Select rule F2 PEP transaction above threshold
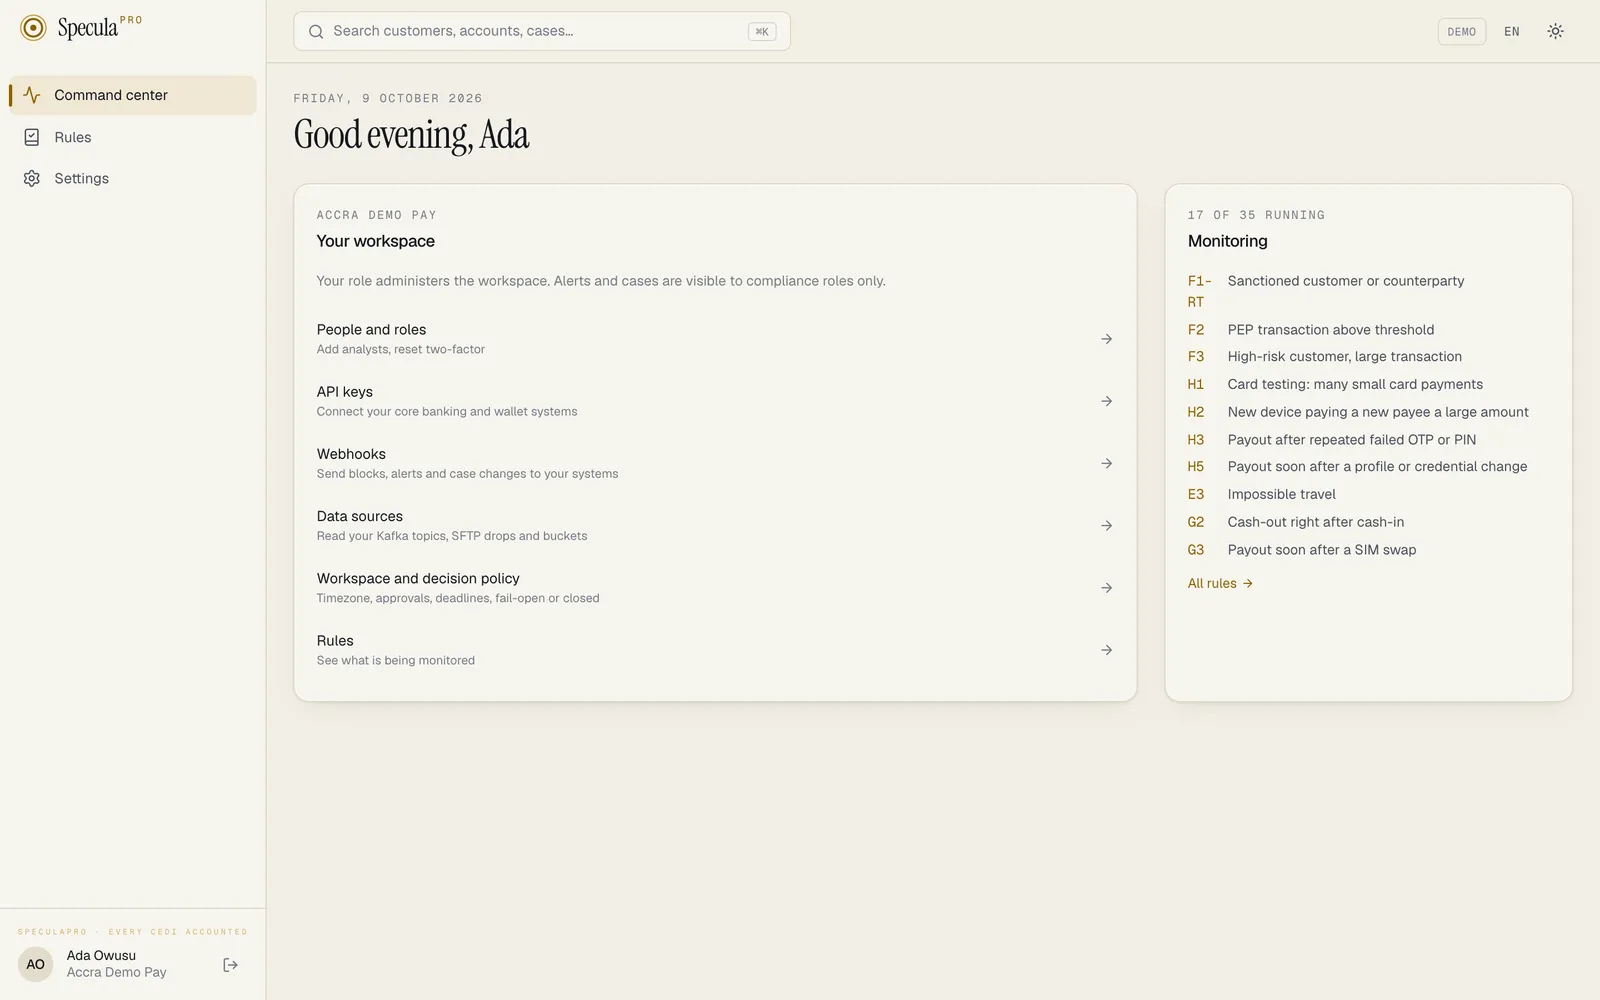1600x1000 pixels. [x=1368, y=330]
